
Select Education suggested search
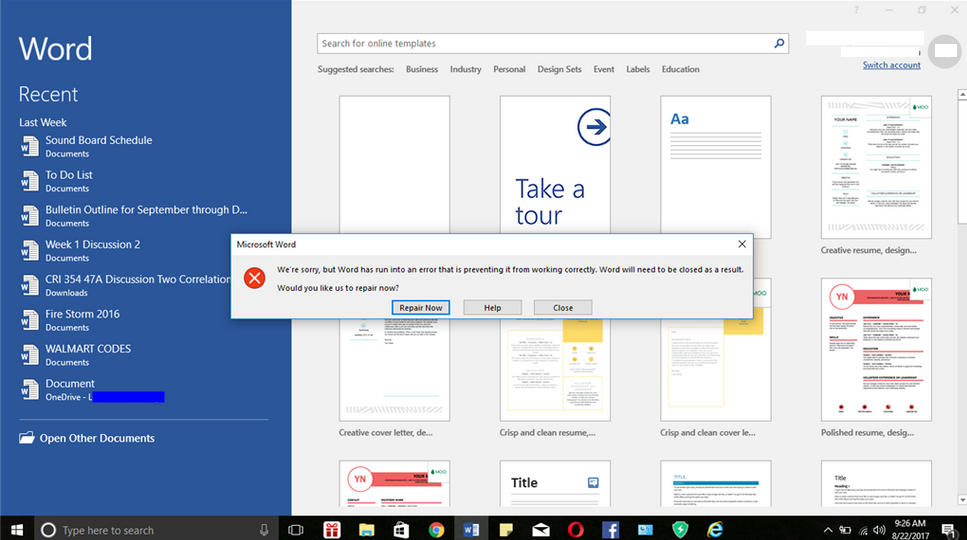tap(680, 69)
